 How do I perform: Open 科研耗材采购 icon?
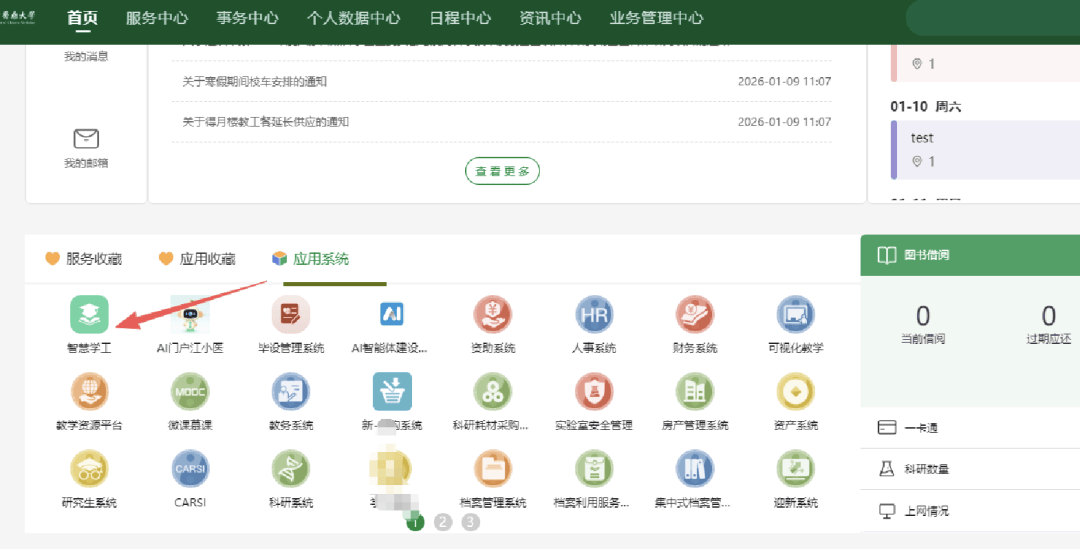(492, 391)
